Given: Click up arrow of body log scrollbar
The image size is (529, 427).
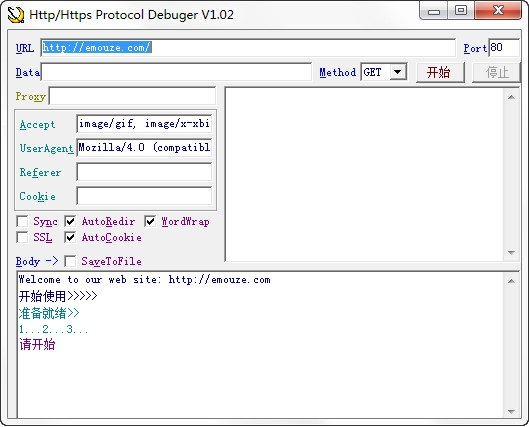Looking at the screenshot, I should [x=511, y=281].
